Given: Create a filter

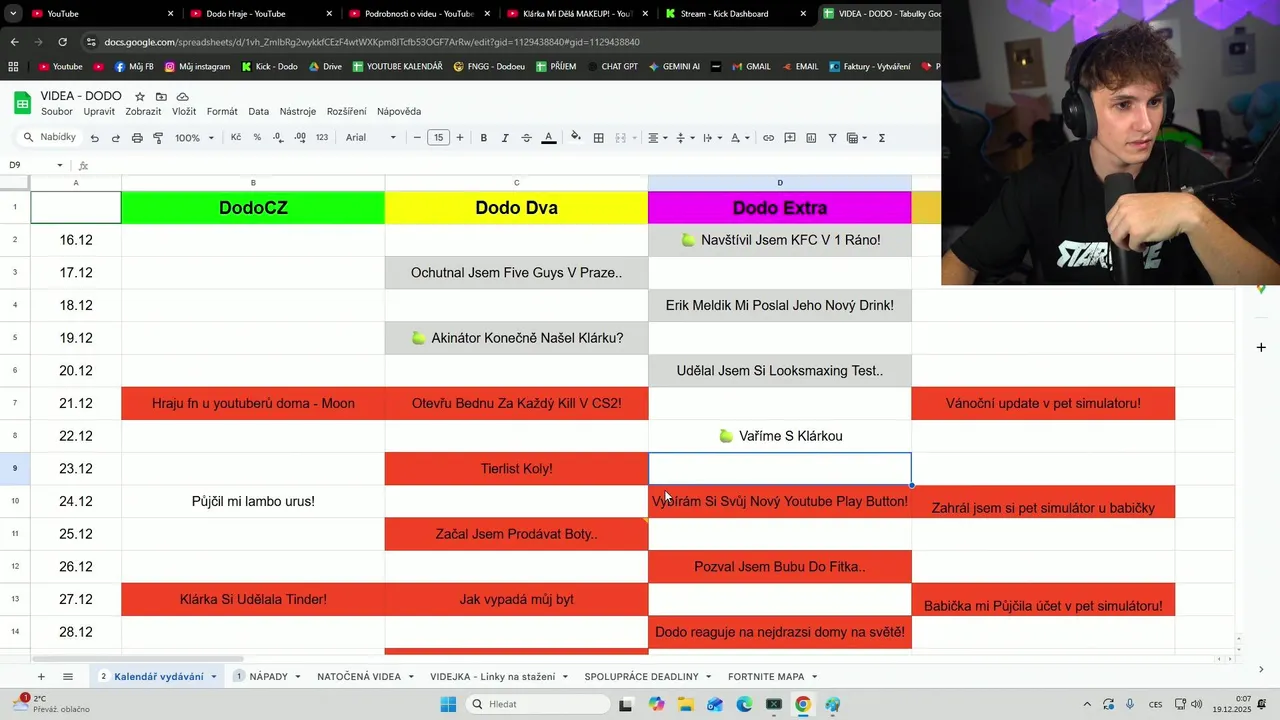Looking at the screenshot, I should click(x=832, y=138).
